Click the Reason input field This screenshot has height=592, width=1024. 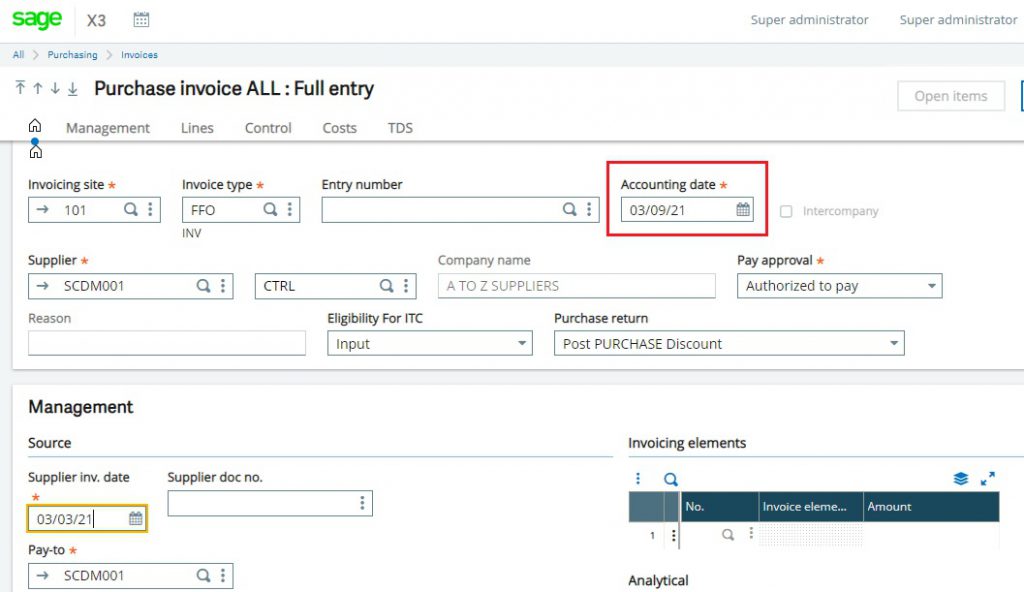(x=166, y=344)
